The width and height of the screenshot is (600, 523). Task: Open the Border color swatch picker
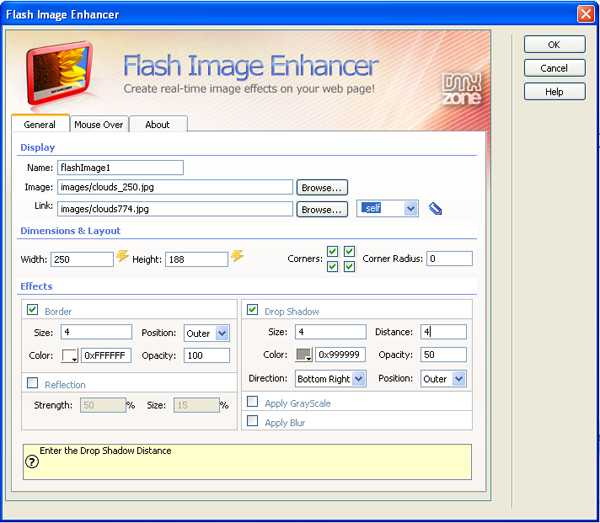[70, 356]
